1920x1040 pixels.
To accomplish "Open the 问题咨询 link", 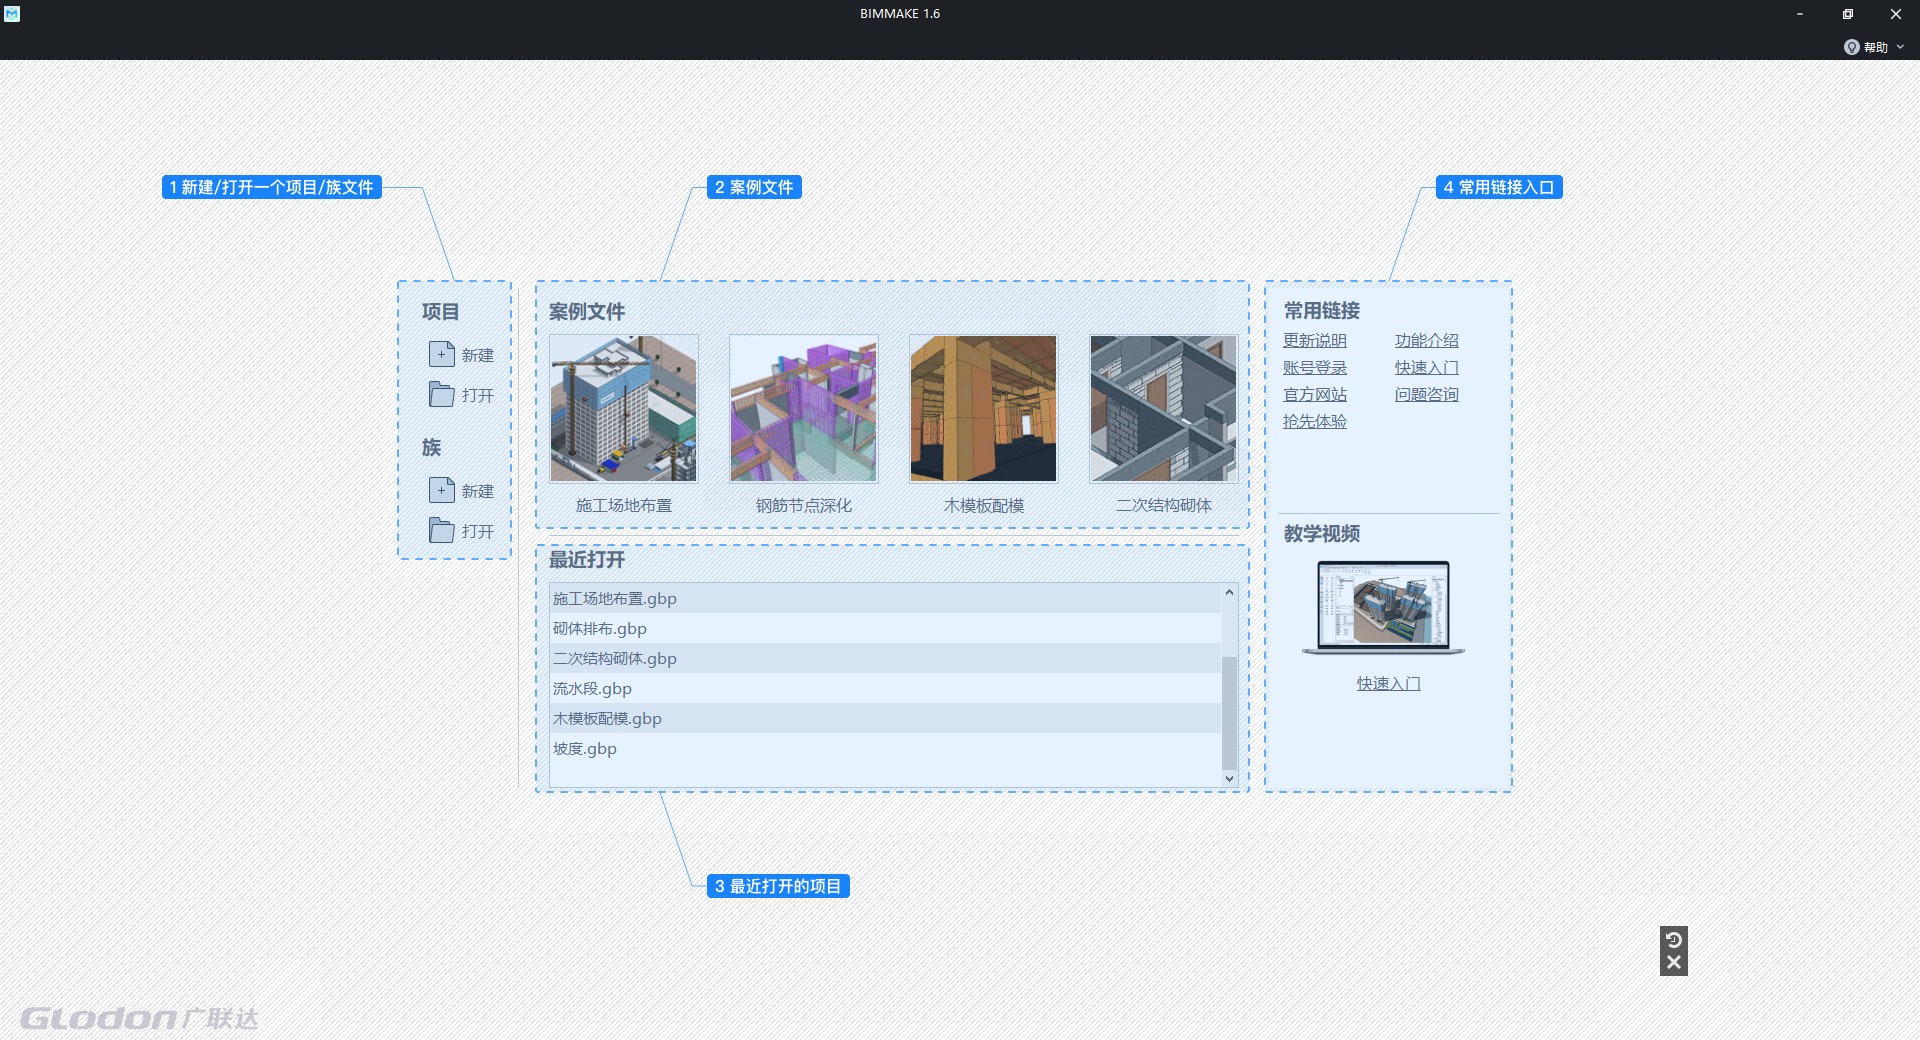I will pos(1427,395).
